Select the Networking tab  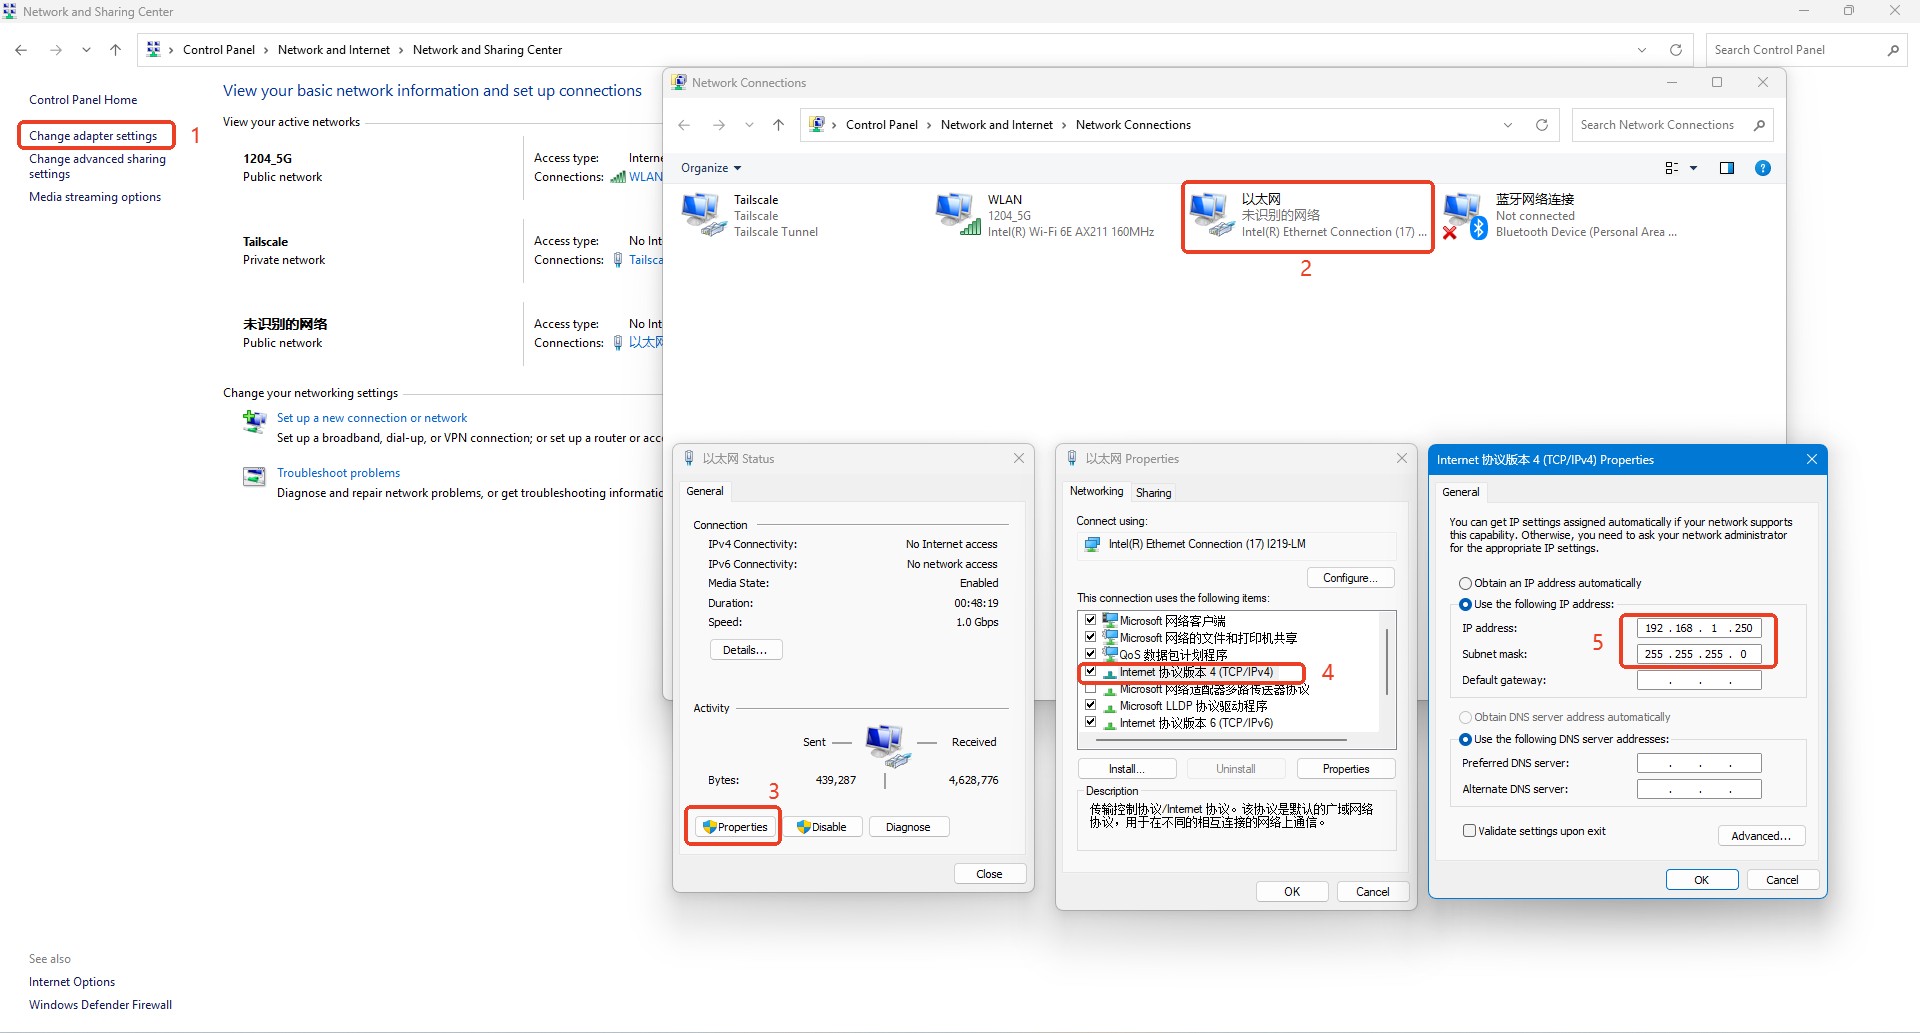click(x=1096, y=491)
